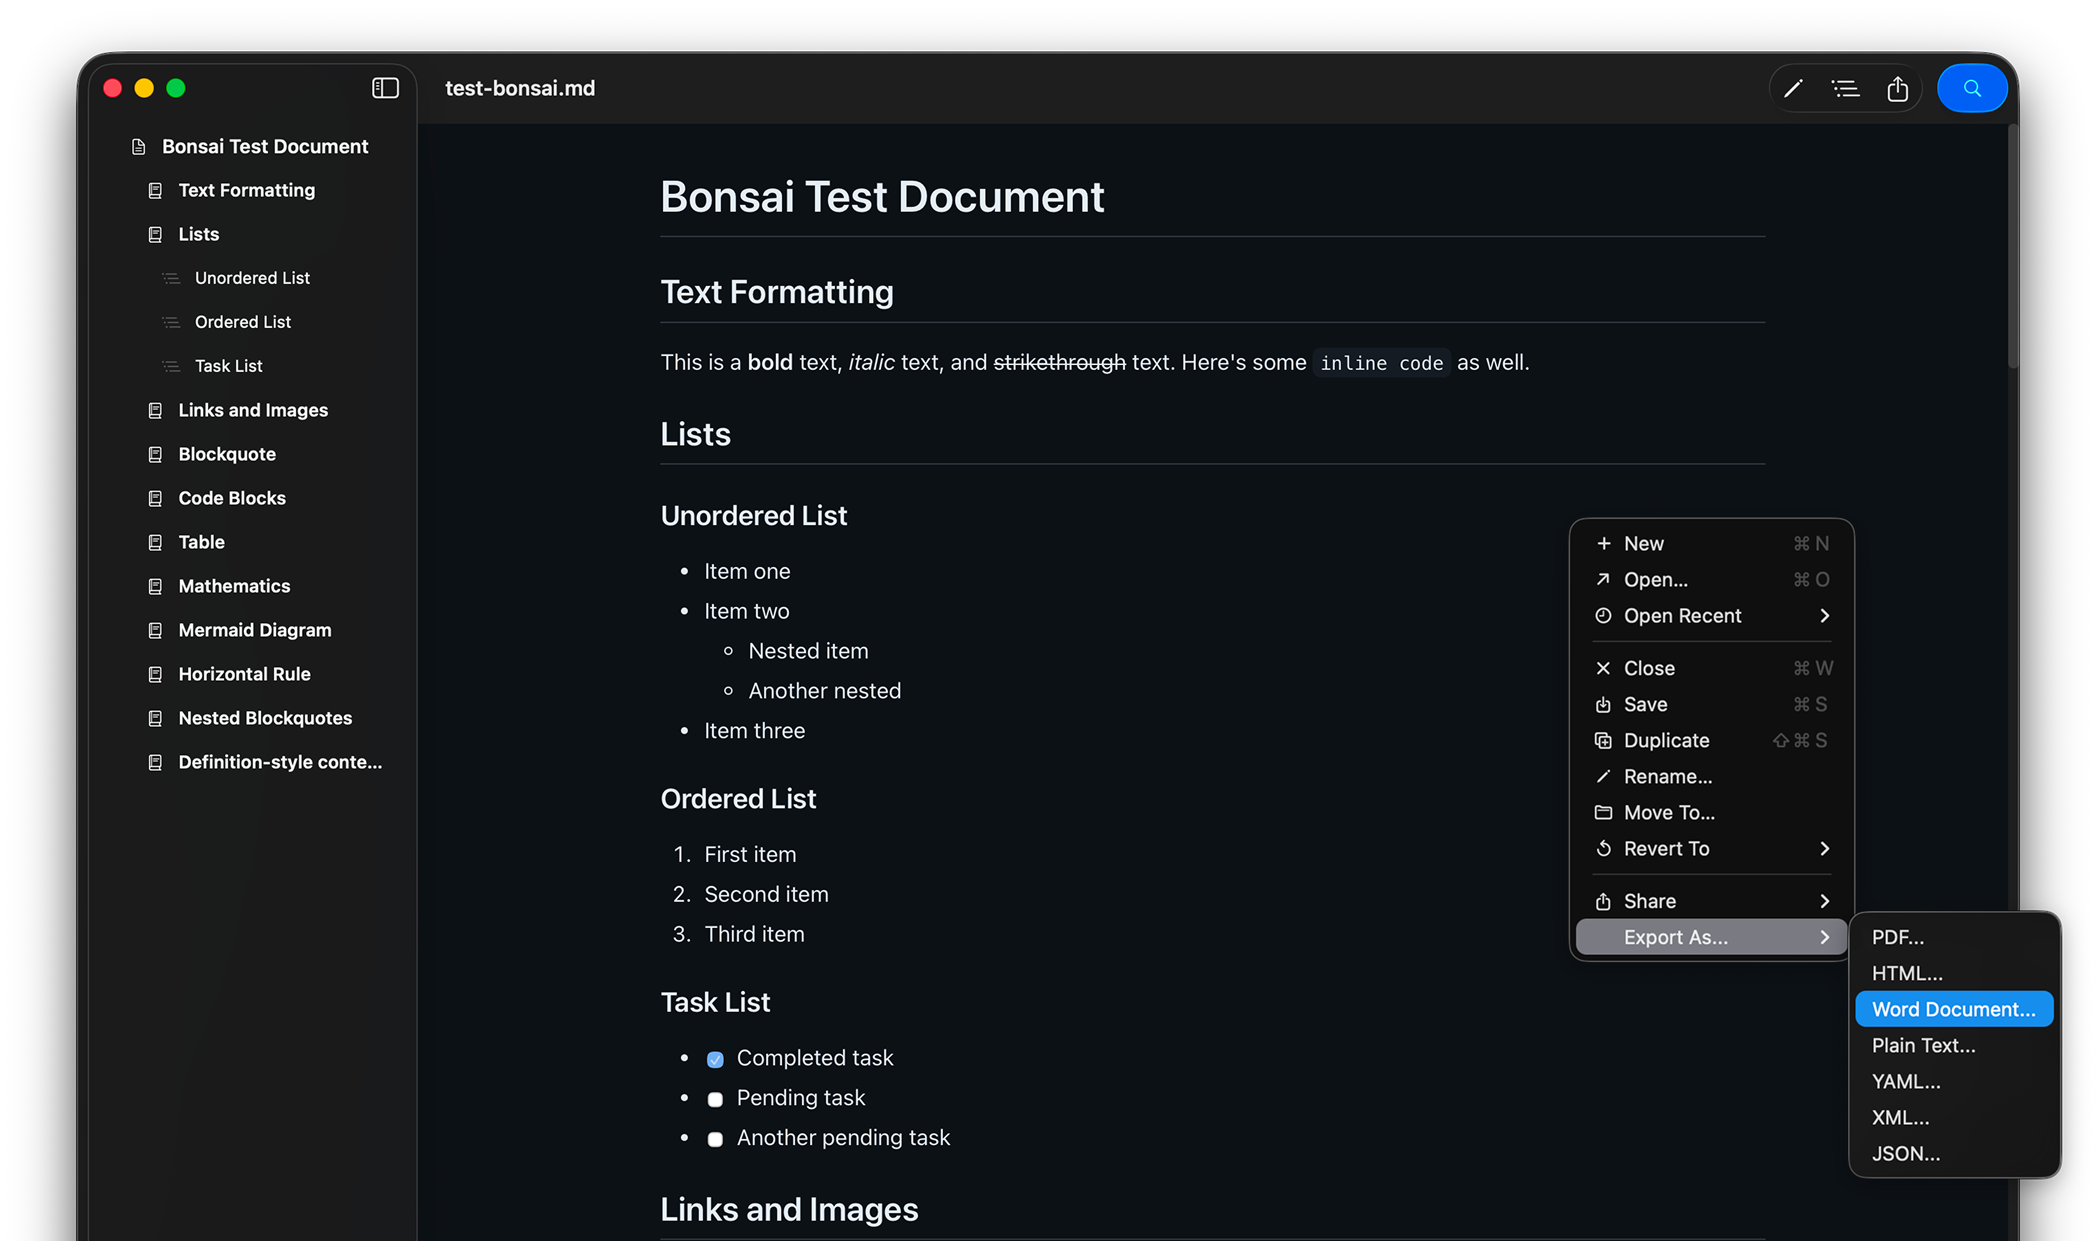Expand the Open Recent submenu chevron
This screenshot has height=1241, width=2096.
click(1824, 616)
